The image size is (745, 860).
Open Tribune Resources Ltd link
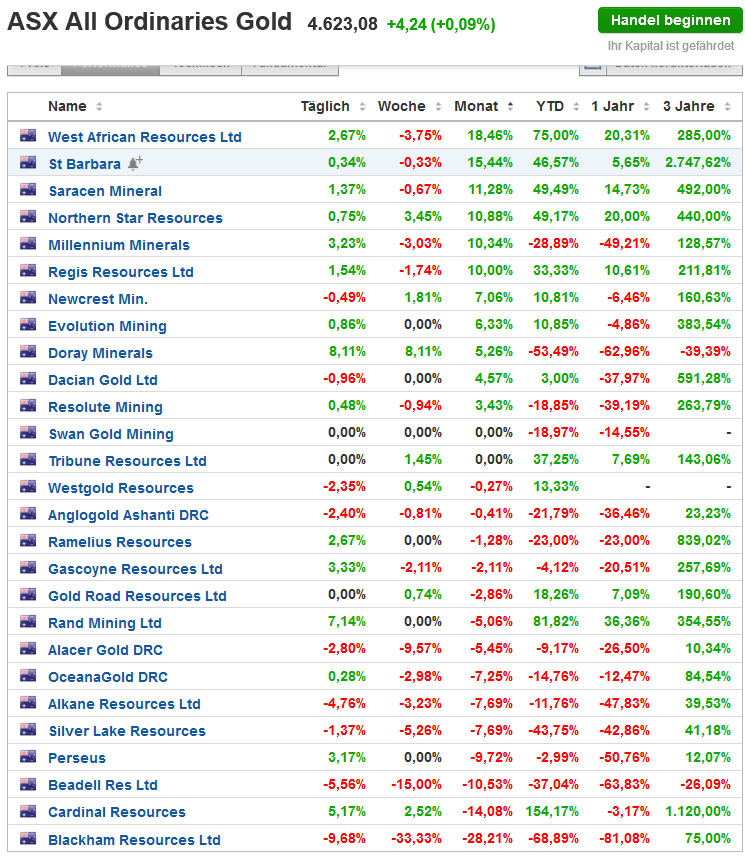[127, 461]
